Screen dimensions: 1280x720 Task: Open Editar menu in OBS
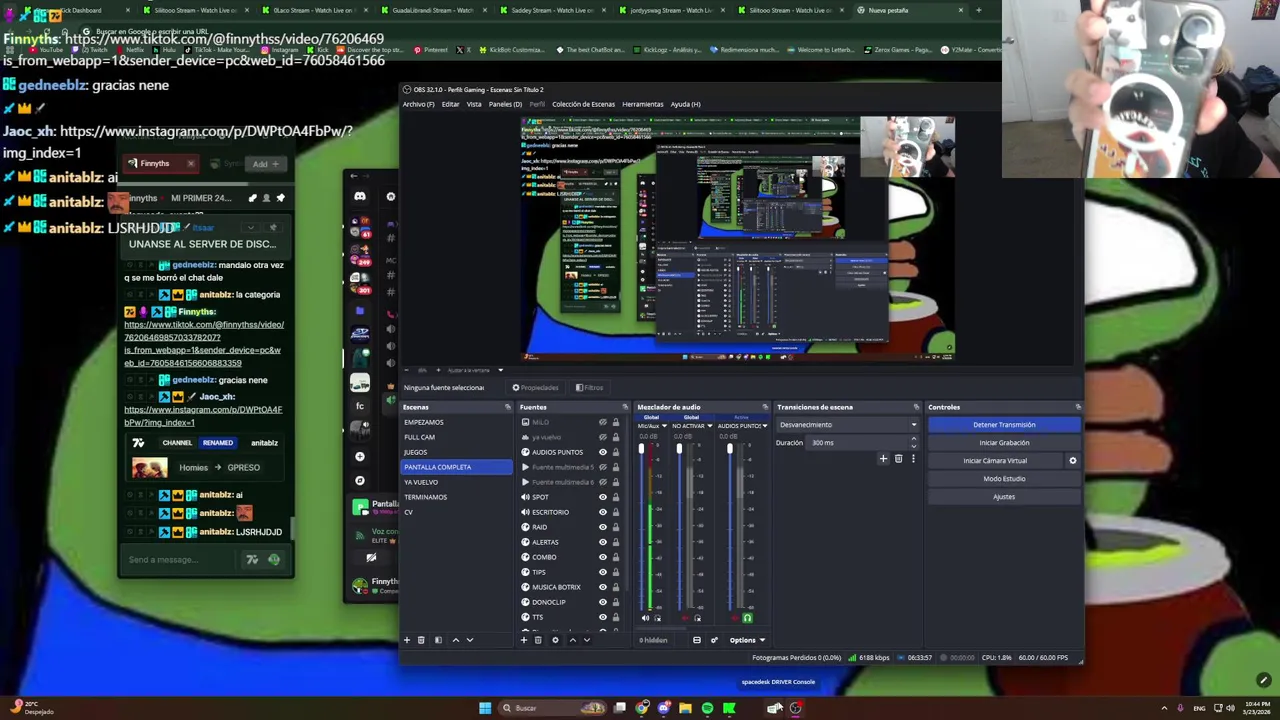(451, 104)
